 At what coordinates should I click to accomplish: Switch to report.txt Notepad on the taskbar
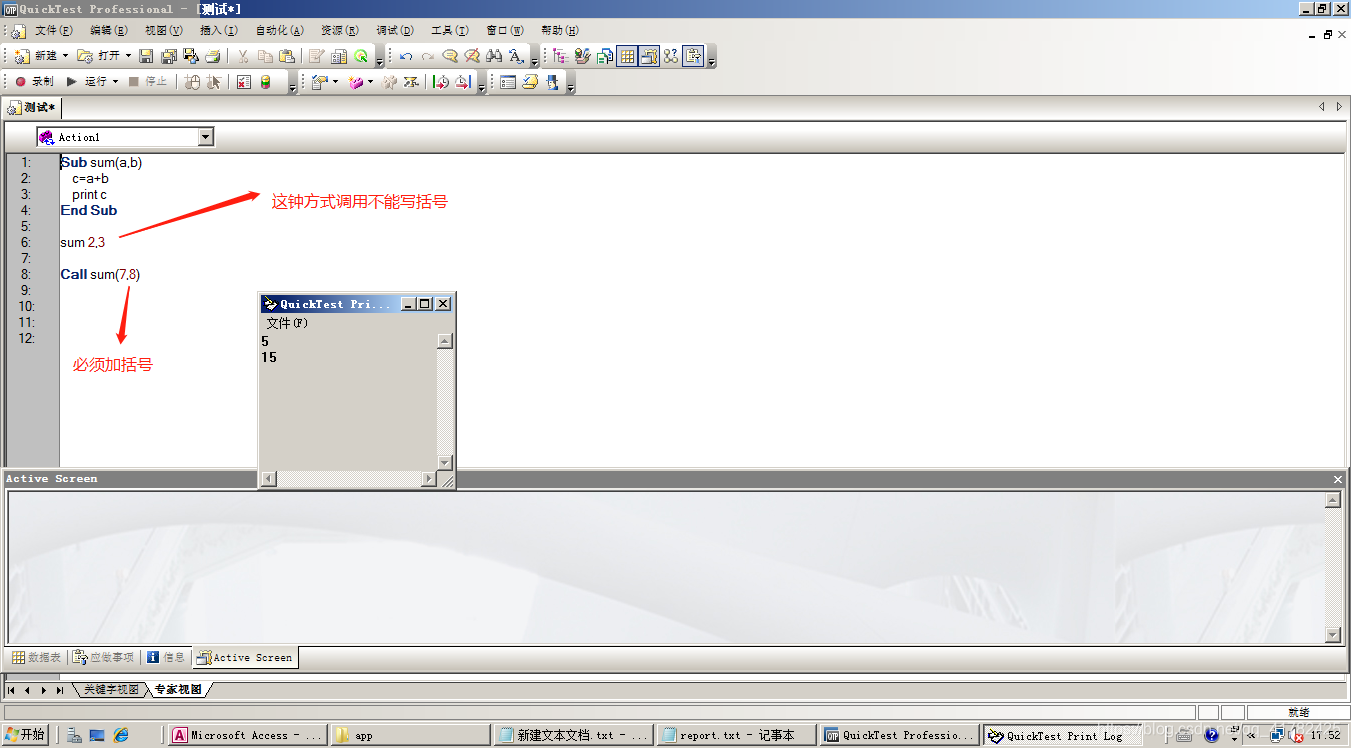(x=735, y=735)
